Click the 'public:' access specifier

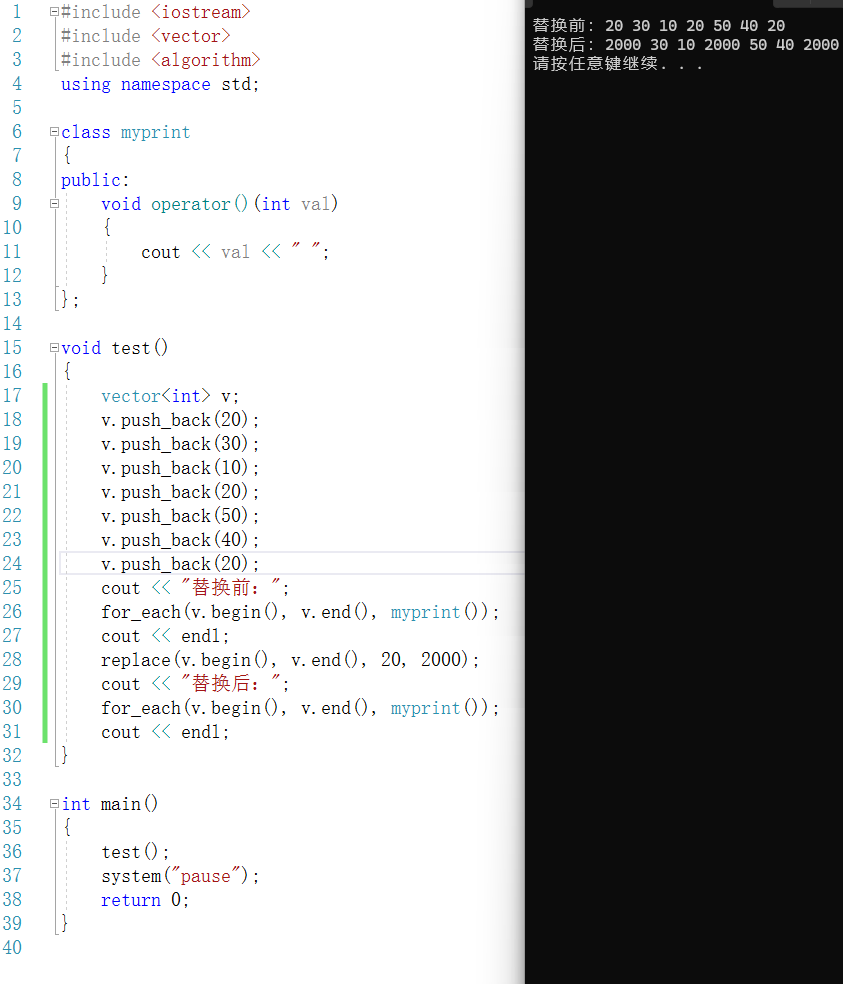95,180
